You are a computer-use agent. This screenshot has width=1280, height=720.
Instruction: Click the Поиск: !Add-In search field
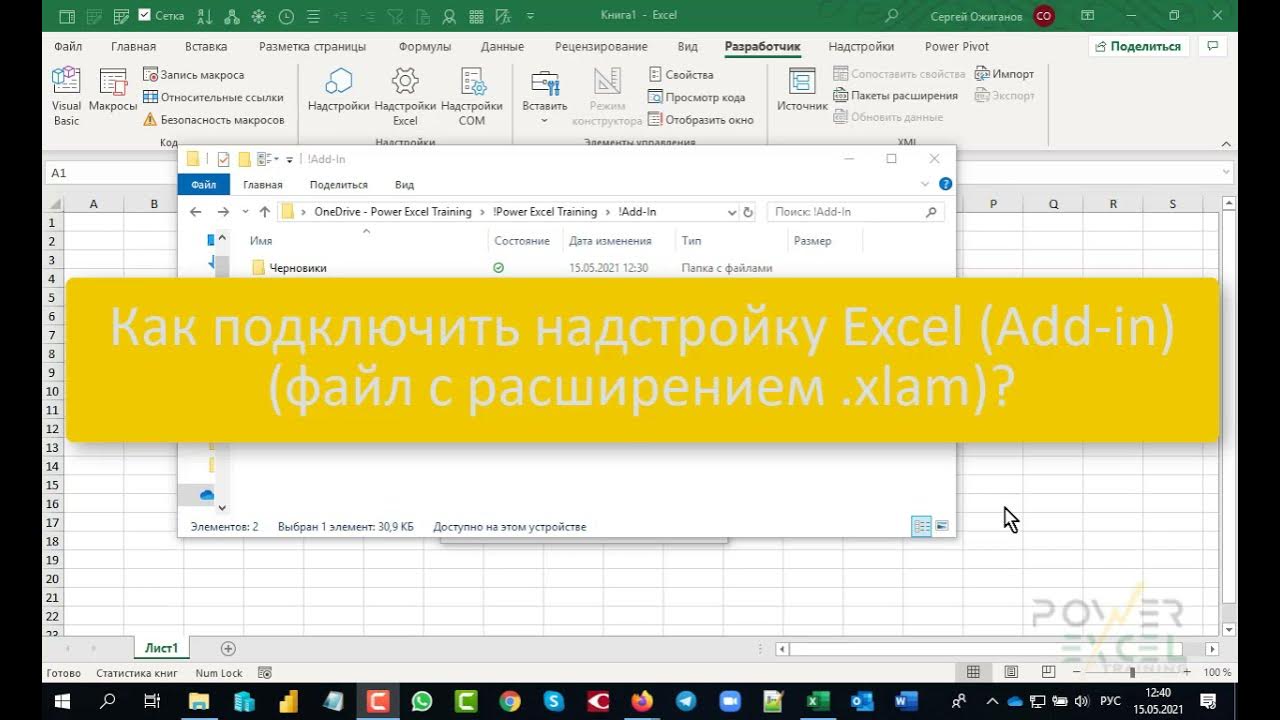pos(855,212)
